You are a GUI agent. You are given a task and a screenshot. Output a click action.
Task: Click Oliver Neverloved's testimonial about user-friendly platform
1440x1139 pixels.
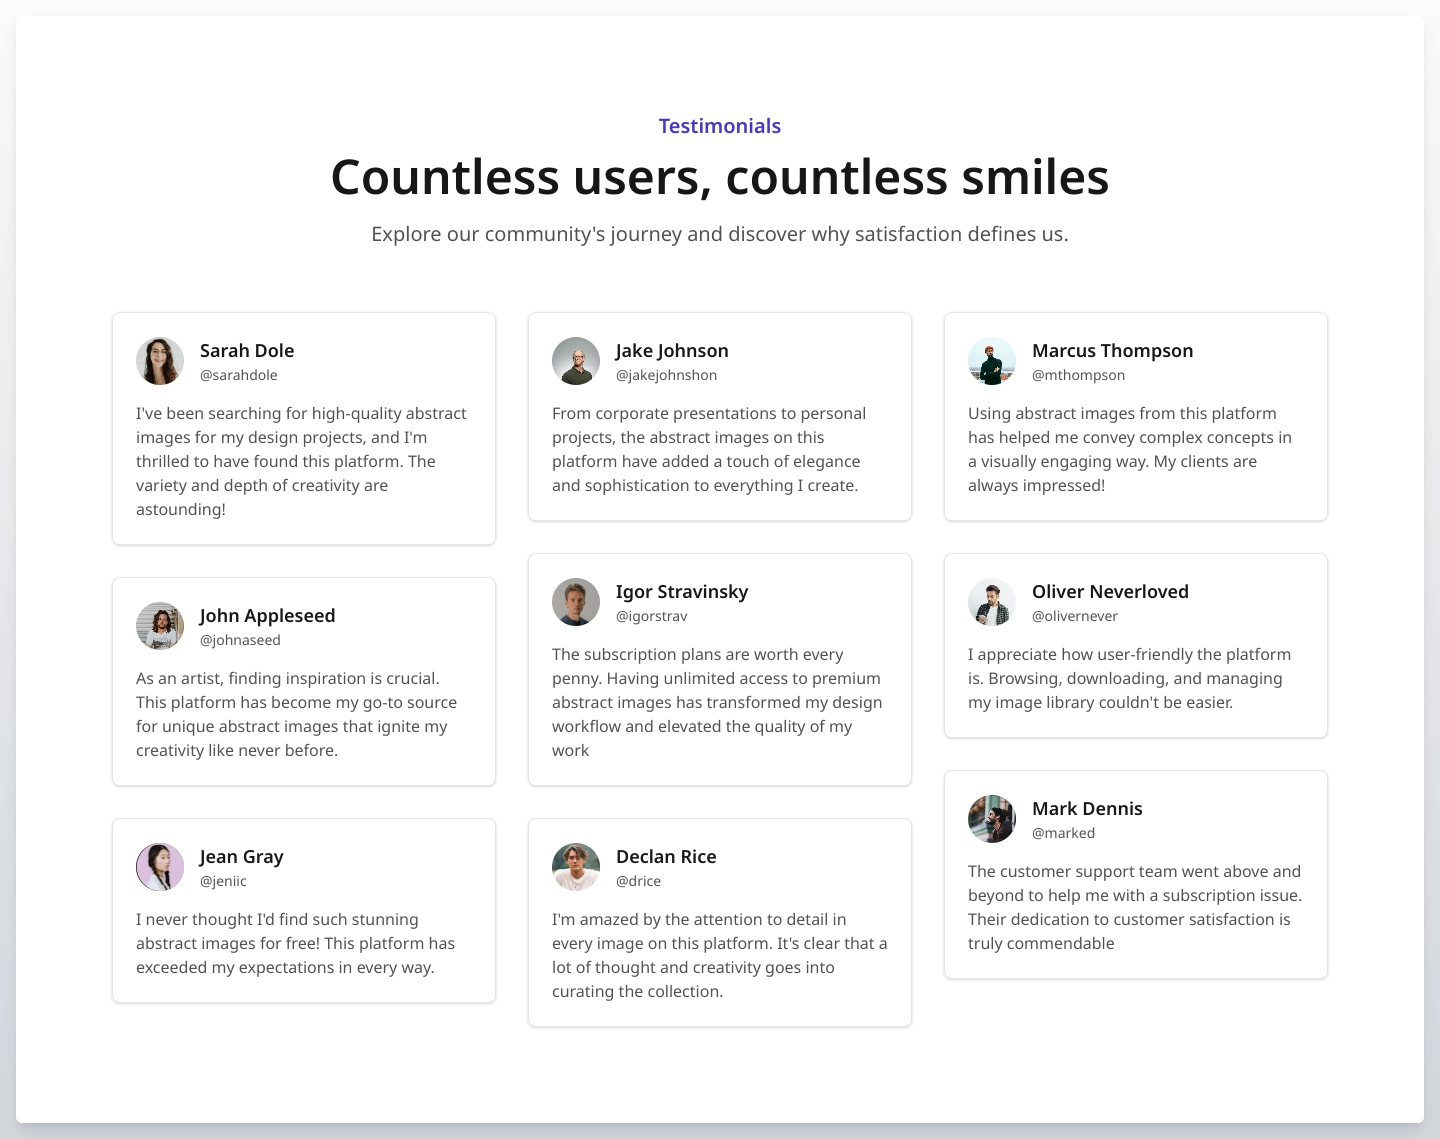click(x=1130, y=678)
